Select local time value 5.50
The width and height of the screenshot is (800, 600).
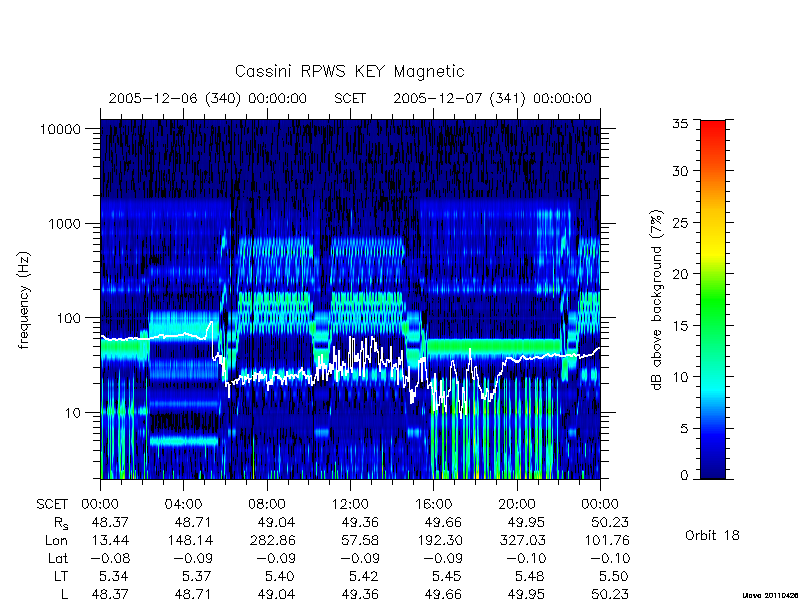coord(614,577)
